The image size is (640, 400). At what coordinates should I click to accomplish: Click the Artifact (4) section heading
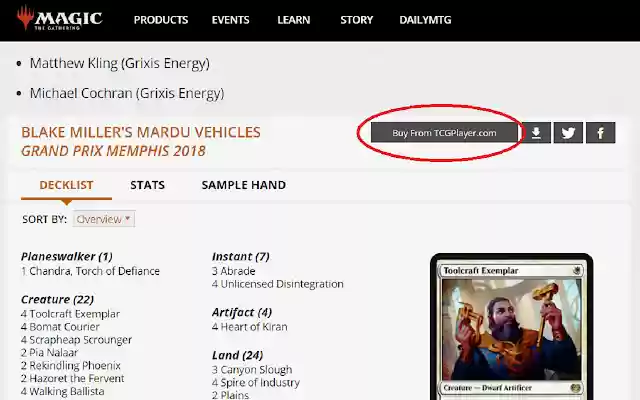coord(242,313)
